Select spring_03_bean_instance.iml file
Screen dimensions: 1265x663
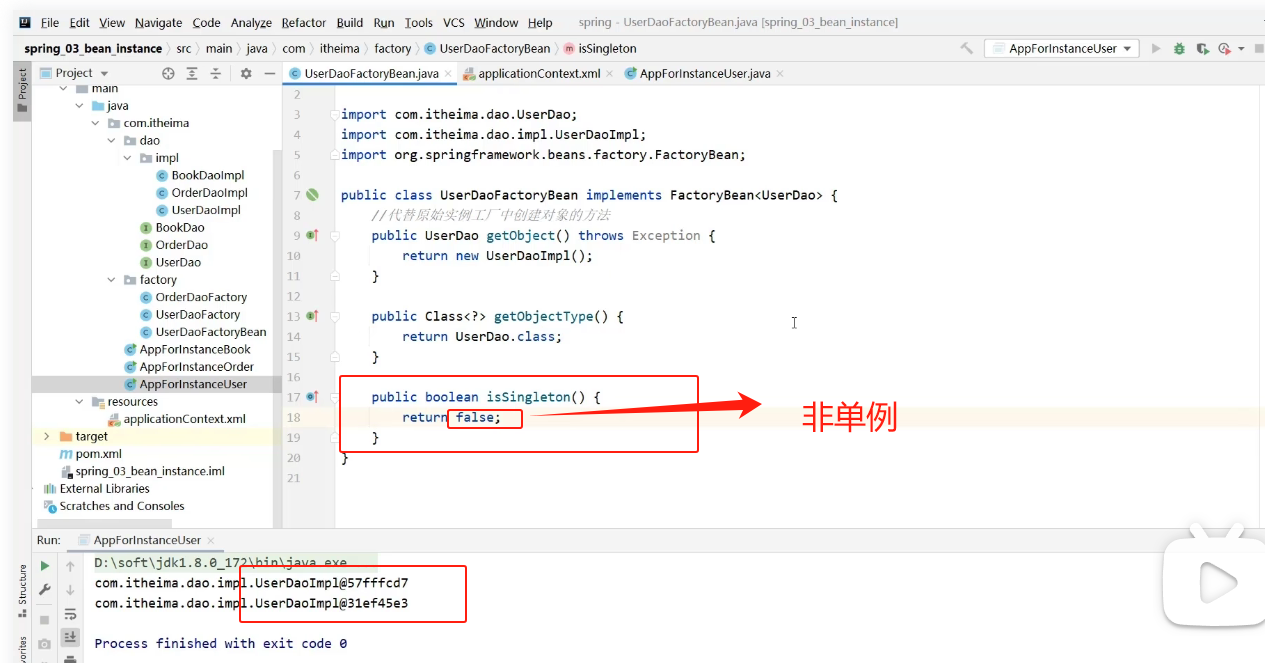150,471
